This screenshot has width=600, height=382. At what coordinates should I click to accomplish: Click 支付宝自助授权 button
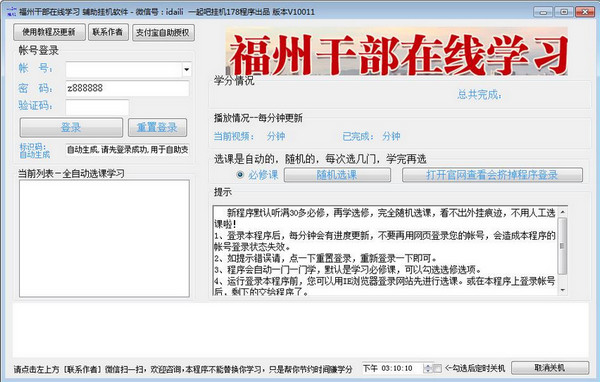pos(163,32)
